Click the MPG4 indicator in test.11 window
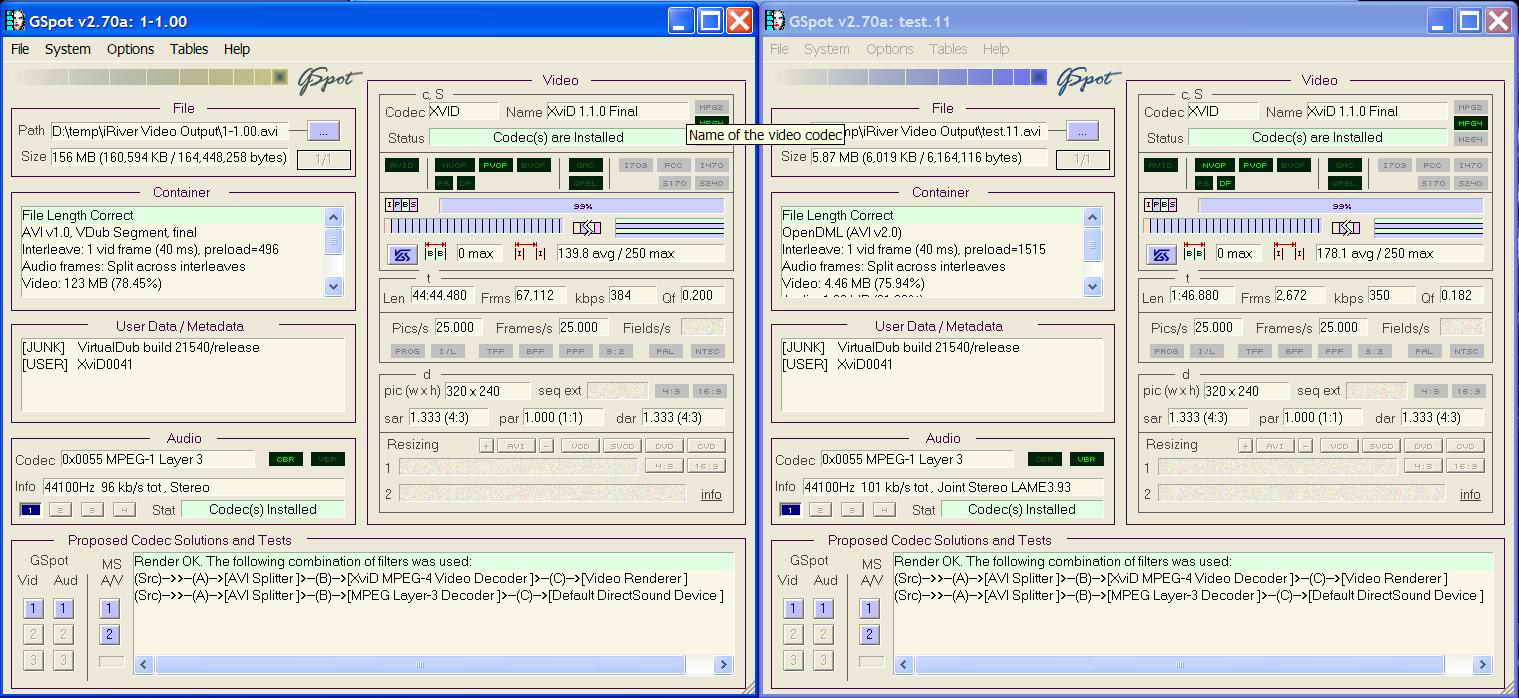This screenshot has height=698, width=1519. pos(1470,123)
